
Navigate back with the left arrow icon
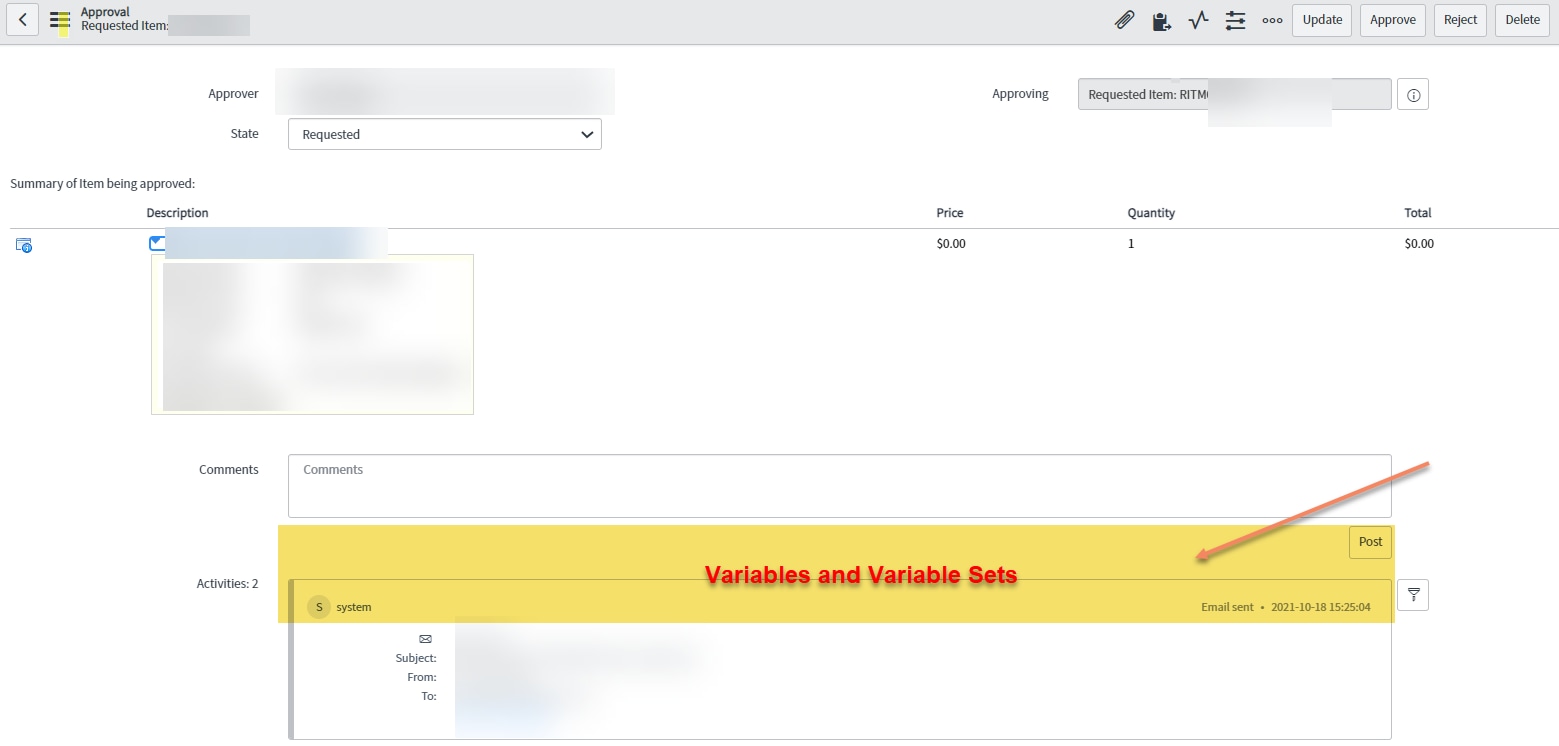point(22,19)
